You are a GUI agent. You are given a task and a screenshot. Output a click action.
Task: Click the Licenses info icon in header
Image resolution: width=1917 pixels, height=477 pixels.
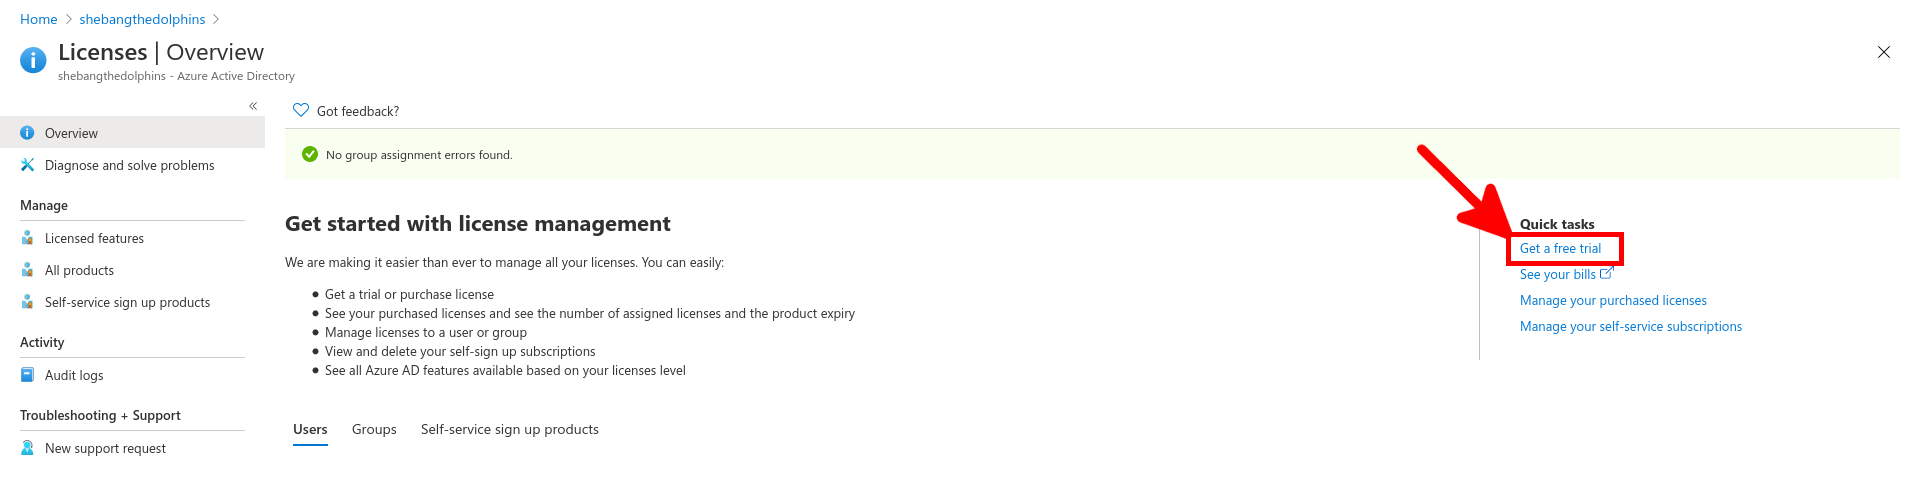click(x=33, y=60)
